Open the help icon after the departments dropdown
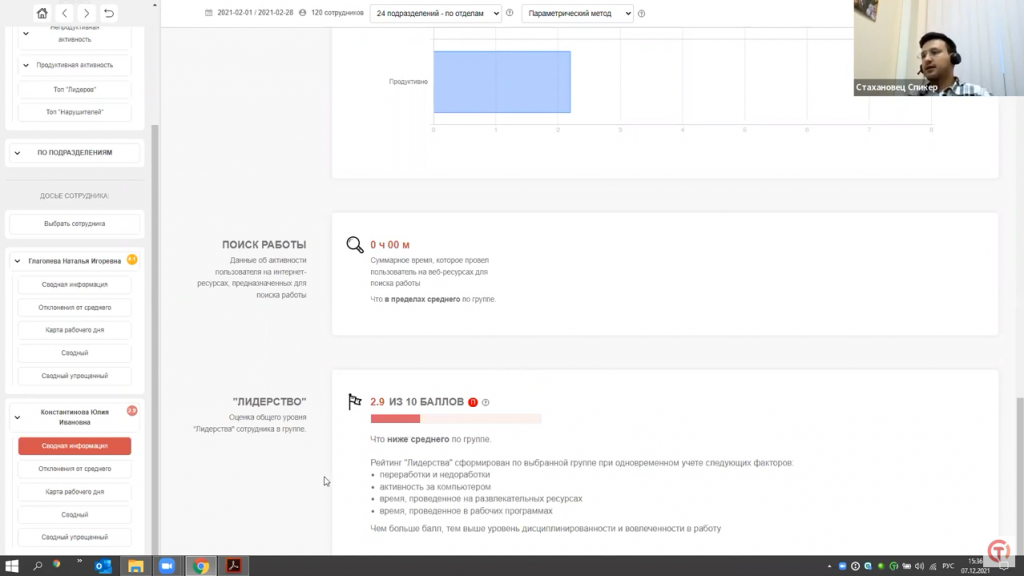The width and height of the screenshot is (1024, 576). (509, 13)
